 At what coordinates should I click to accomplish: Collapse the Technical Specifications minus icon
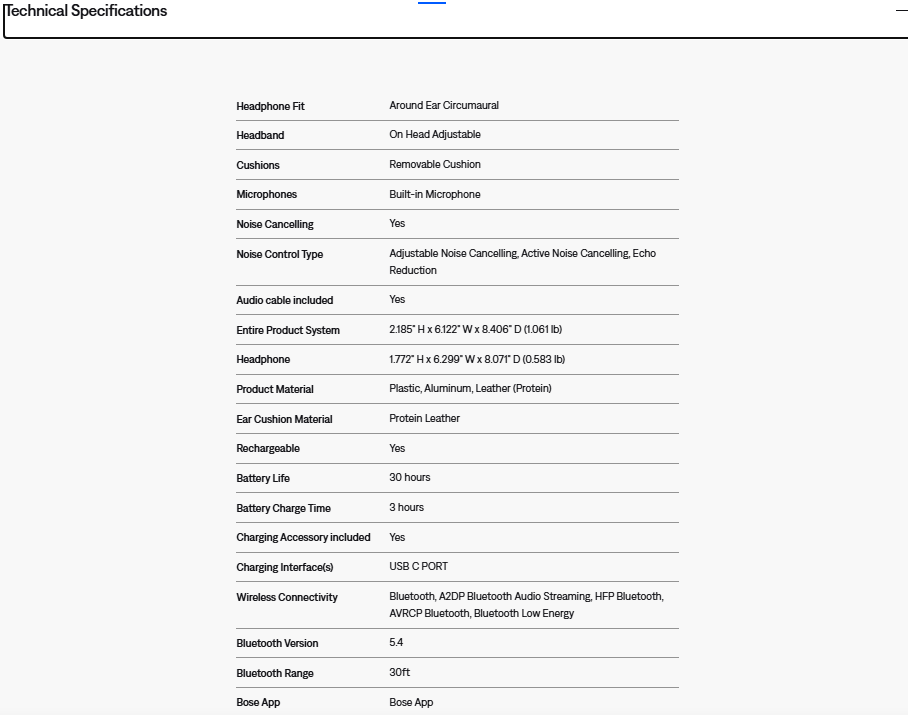pyautogui.click(x=901, y=11)
